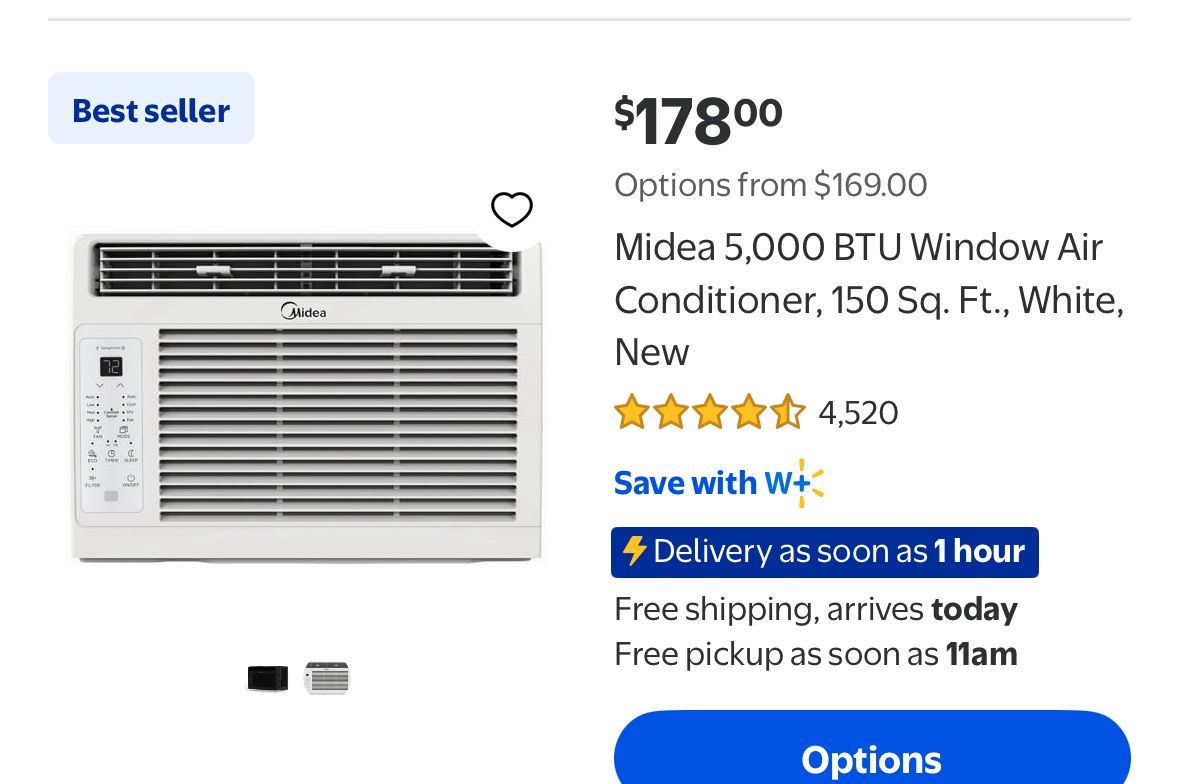This screenshot has width=1179, height=784.
Task: Click the Delivery as soon as 1 hour badge
Action: [x=824, y=552]
